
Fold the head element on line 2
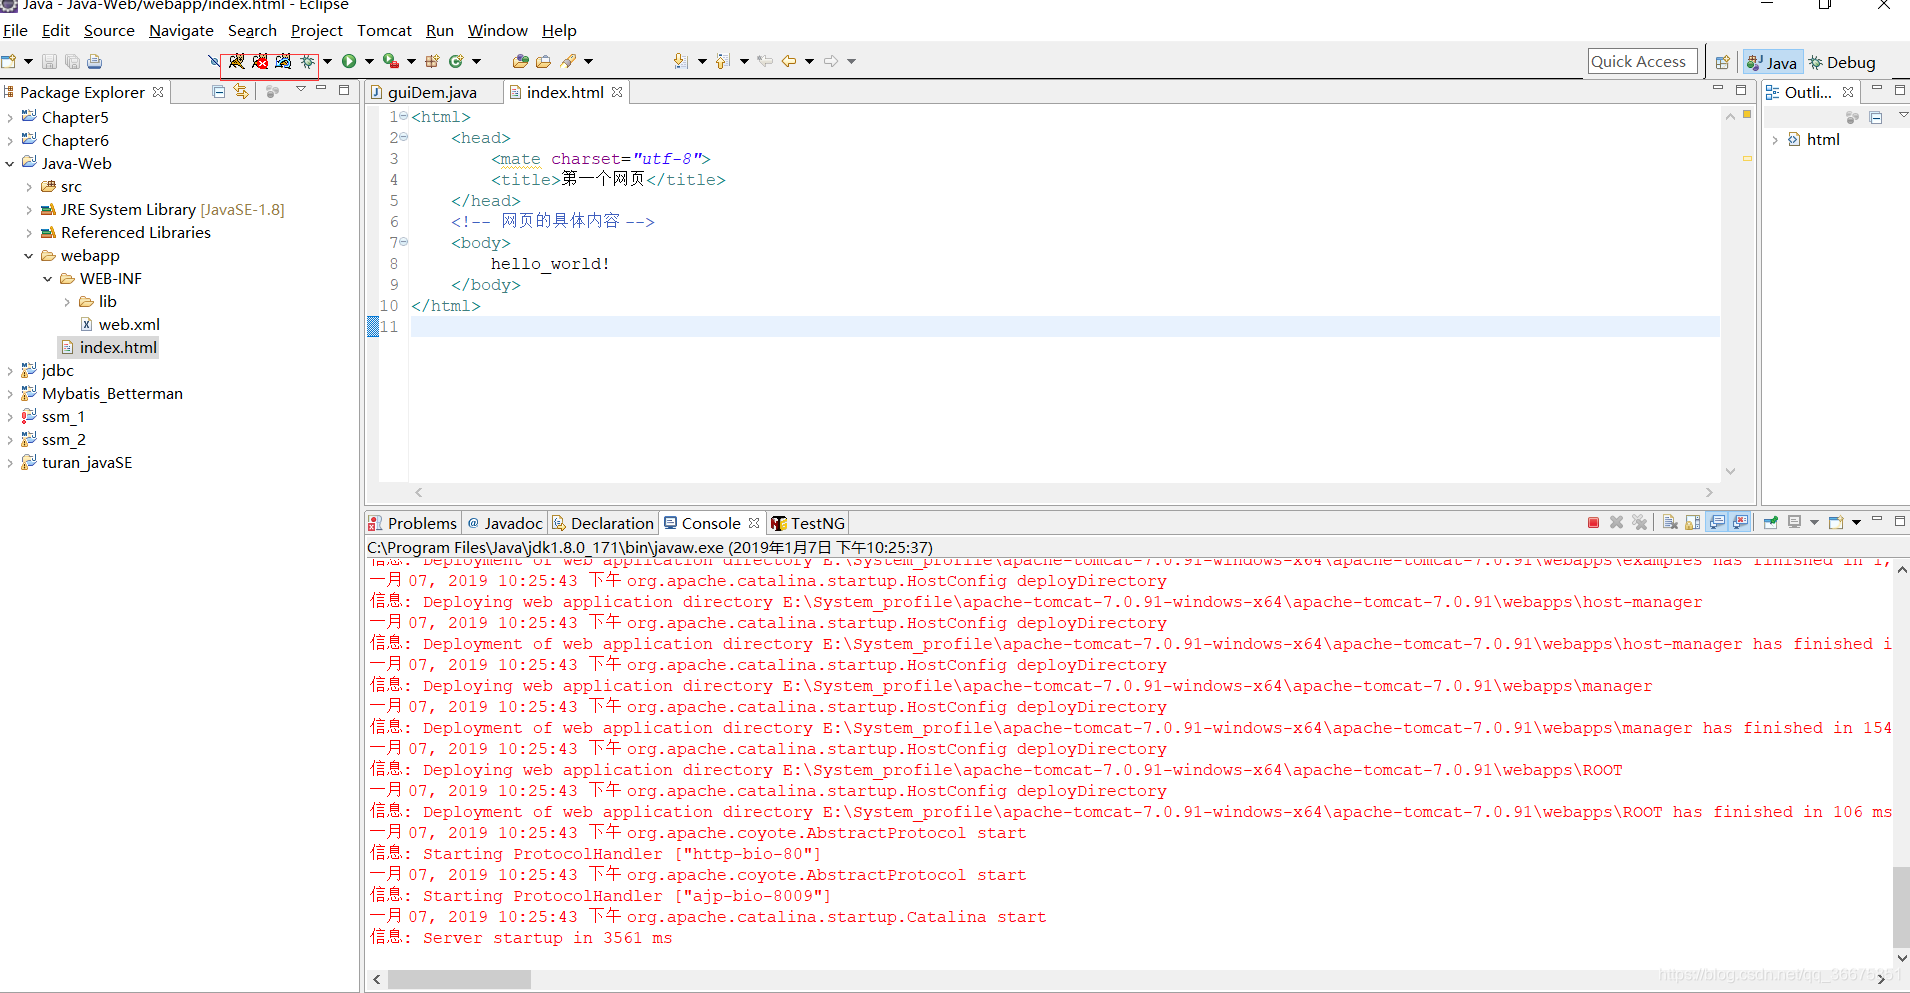point(404,137)
